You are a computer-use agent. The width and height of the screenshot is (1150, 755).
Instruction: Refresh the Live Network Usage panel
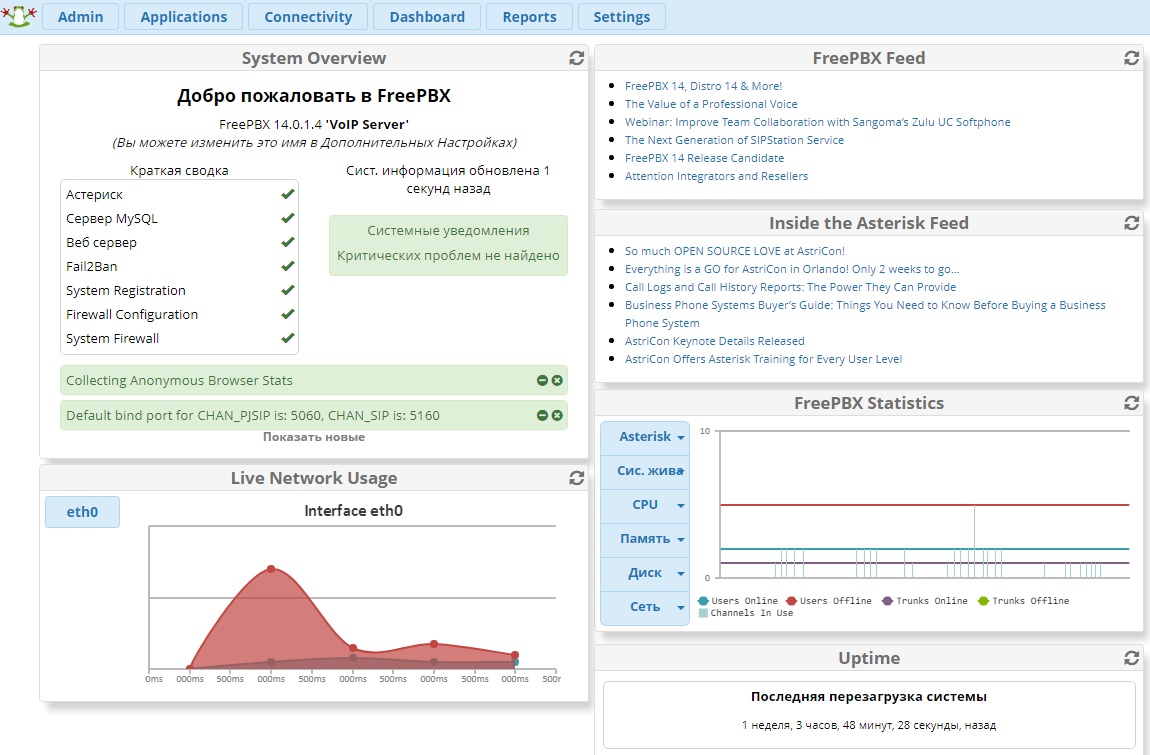tap(576, 478)
